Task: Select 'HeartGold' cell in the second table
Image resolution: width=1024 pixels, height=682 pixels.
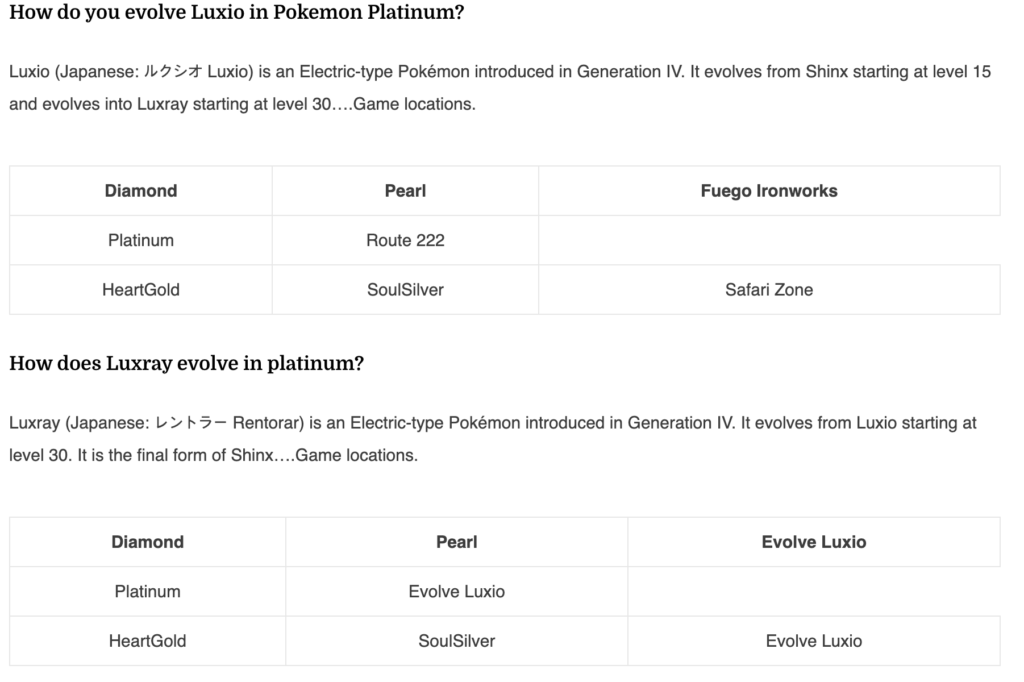Action: pos(148,641)
